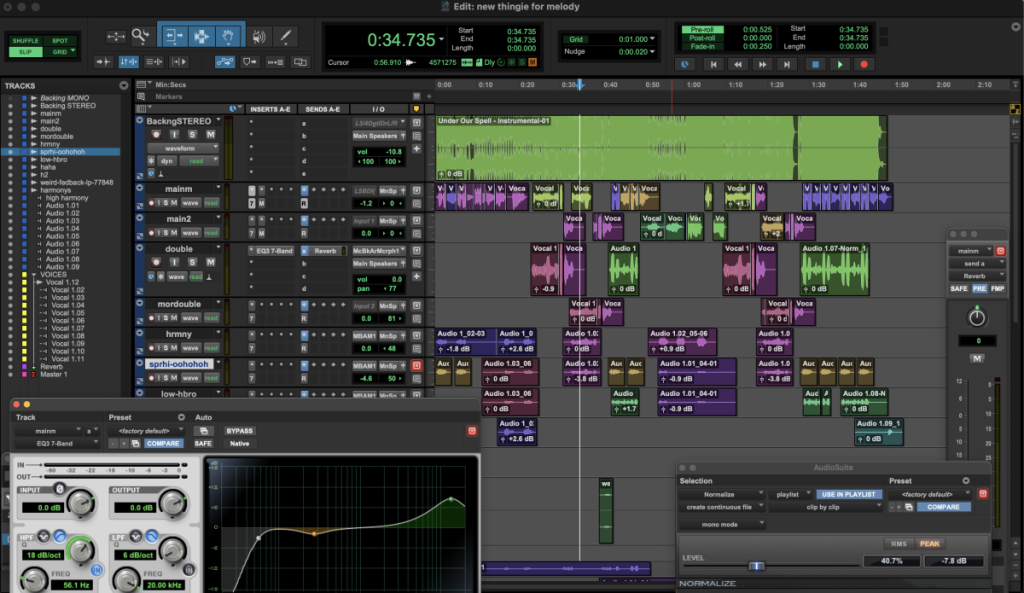Enable Slip edit mode
1024x593 pixels.
click(x=26, y=51)
